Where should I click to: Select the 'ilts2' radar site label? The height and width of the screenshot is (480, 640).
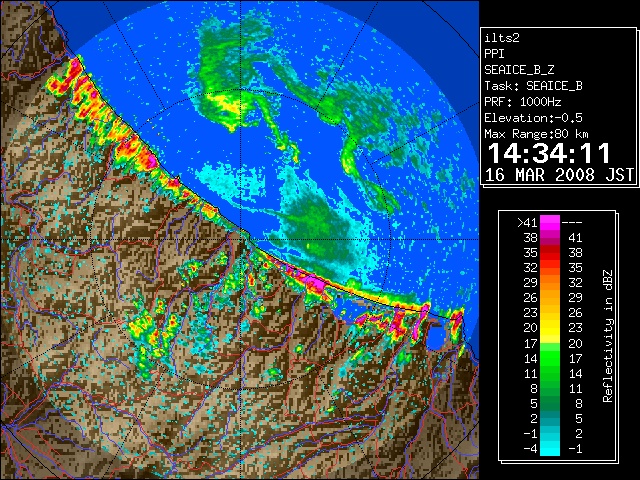pyautogui.click(x=502, y=38)
